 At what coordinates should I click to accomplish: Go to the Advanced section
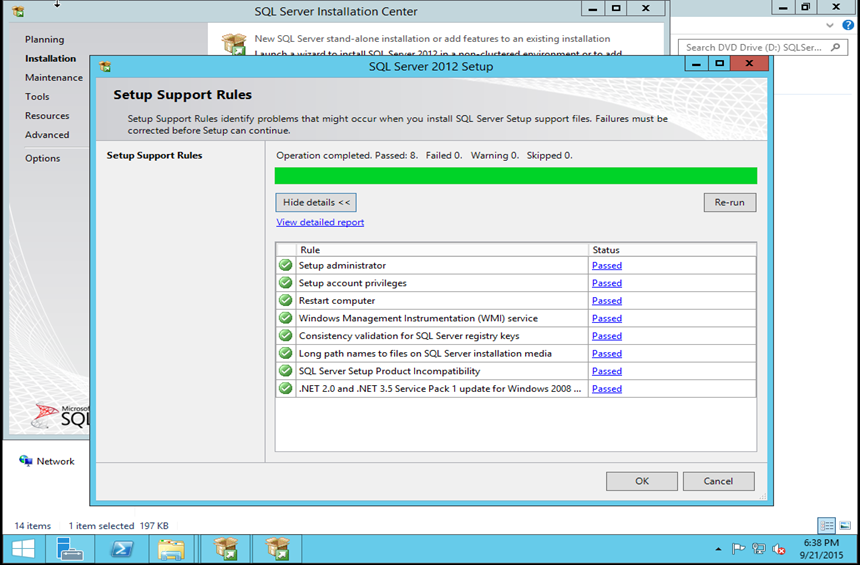coord(47,135)
